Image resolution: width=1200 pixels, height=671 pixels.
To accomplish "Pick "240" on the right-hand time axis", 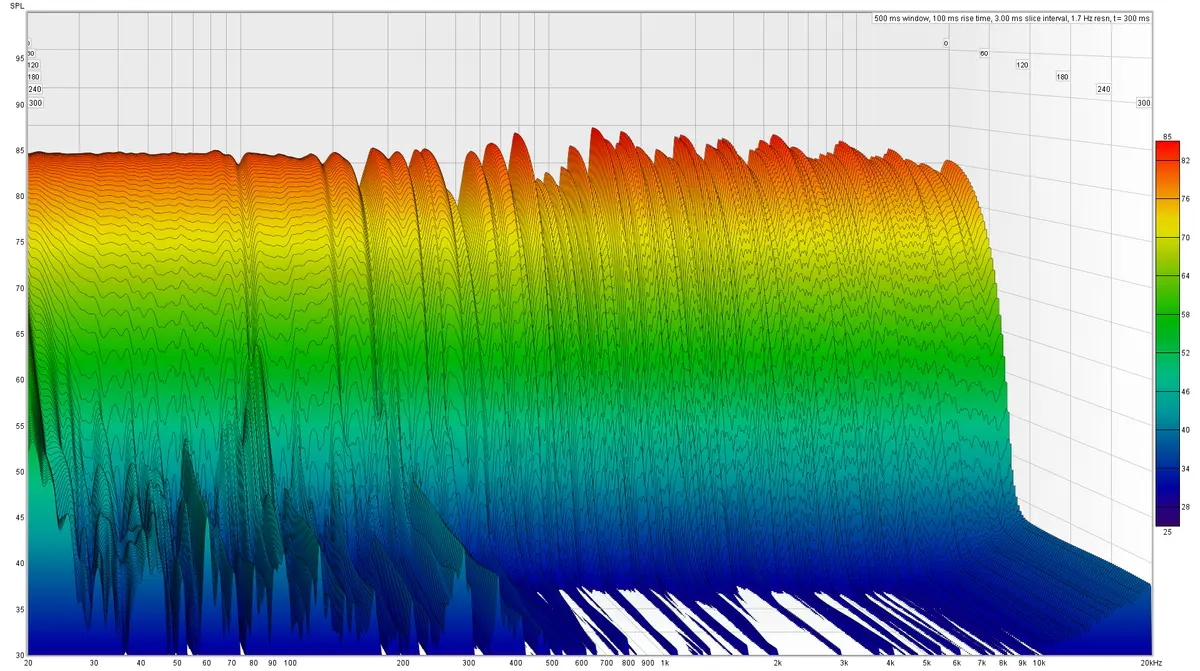I will tap(1104, 89).
